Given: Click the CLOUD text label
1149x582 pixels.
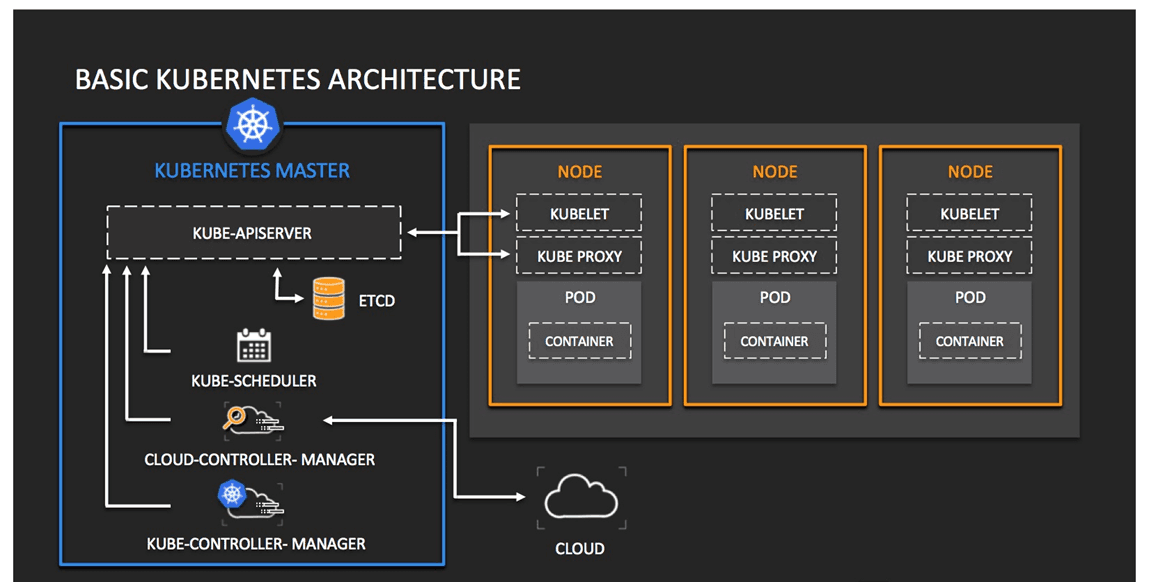Looking at the screenshot, I should pyautogui.click(x=580, y=548).
